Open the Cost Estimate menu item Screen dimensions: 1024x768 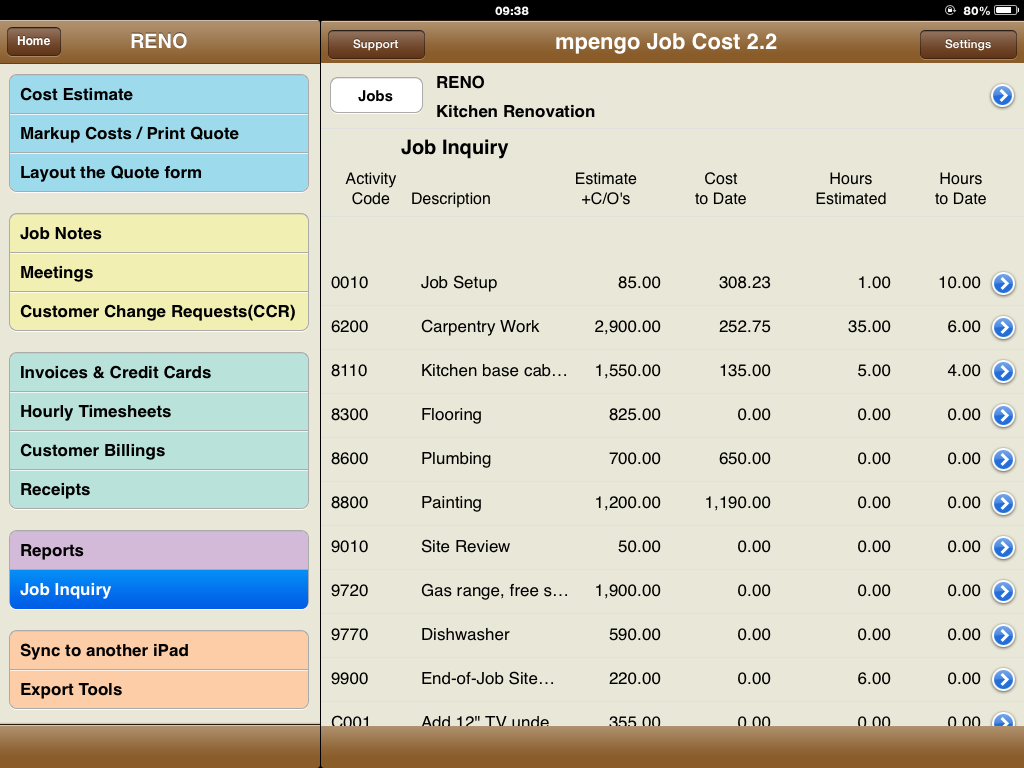159,95
